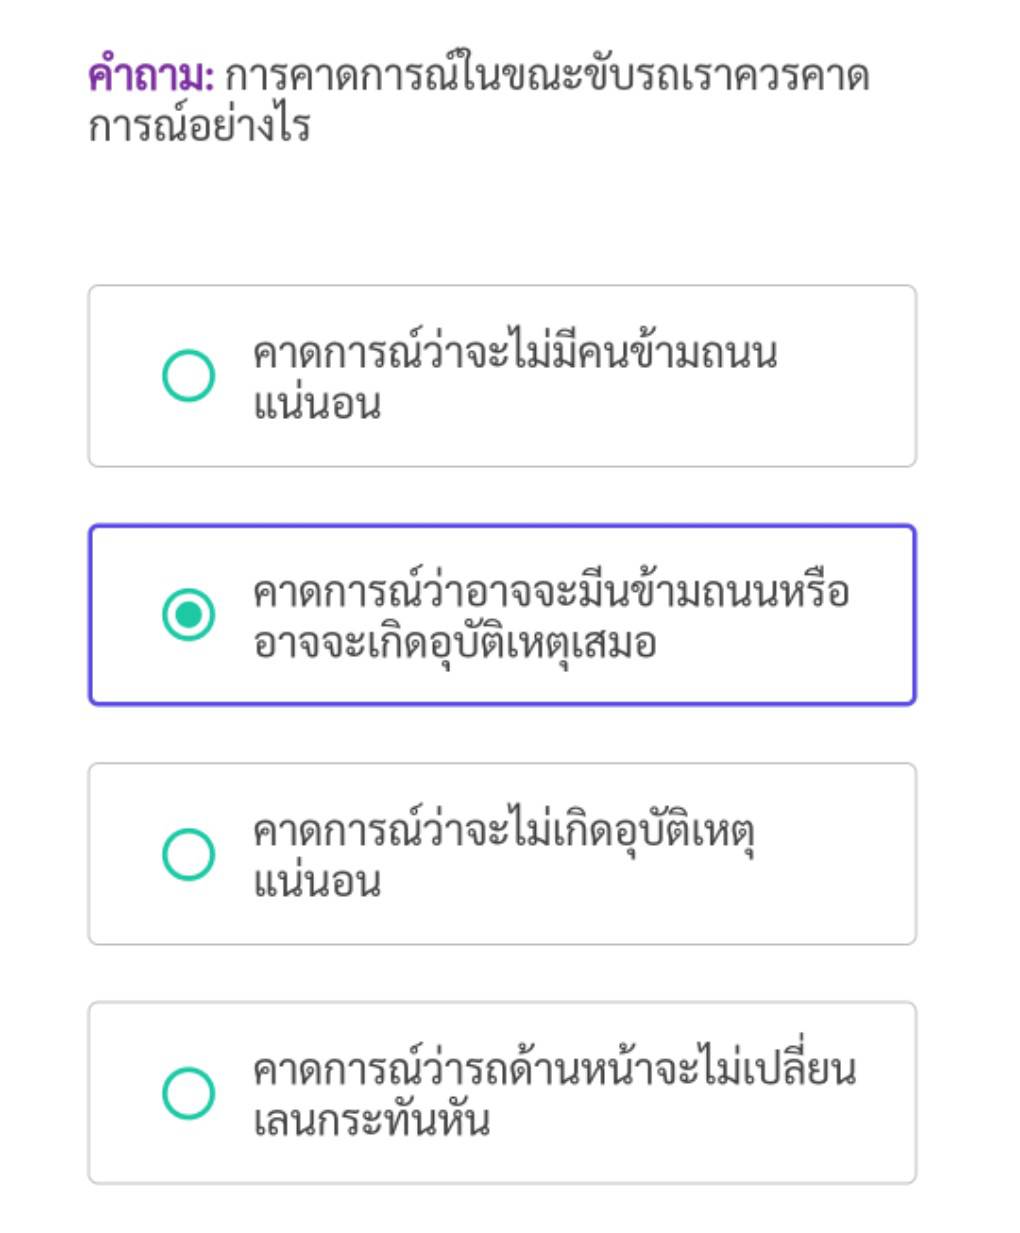The height and width of the screenshot is (1233, 1020).
Task: Click the word 'แน่นอน' in first option
Action: click(317, 405)
